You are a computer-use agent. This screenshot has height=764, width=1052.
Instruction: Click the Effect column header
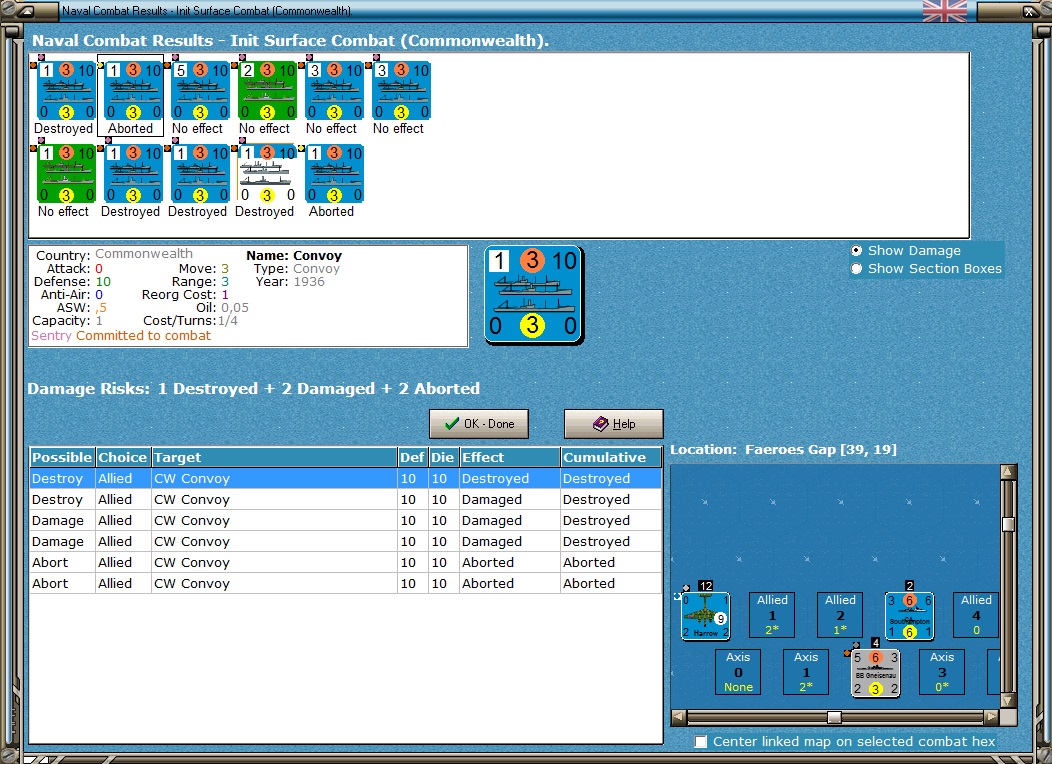pos(509,457)
